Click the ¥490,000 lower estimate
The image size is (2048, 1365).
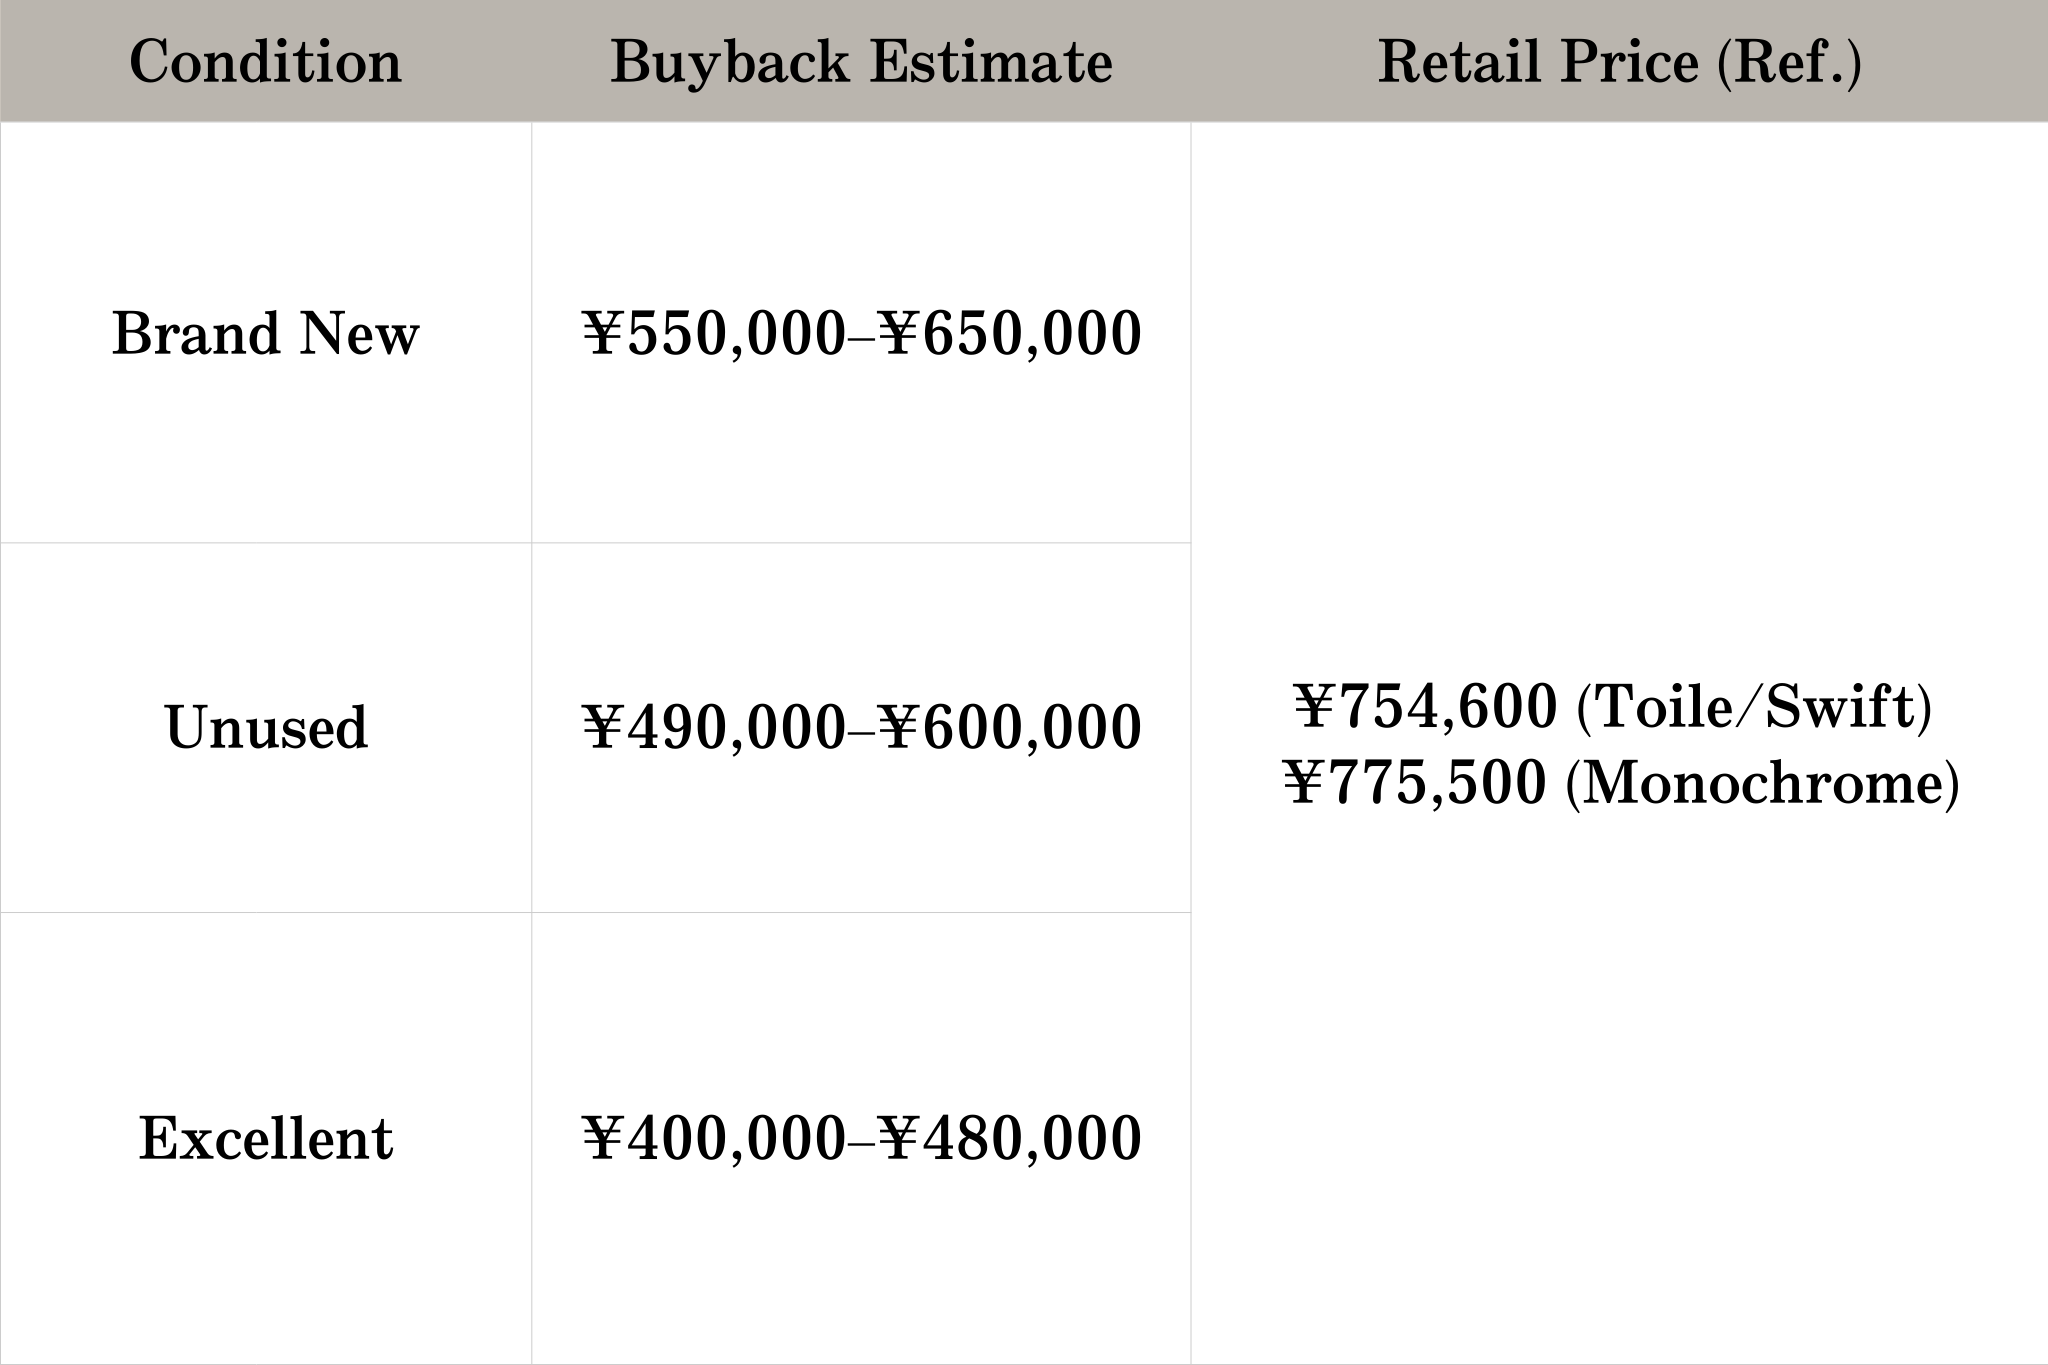[x=714, y=727]
